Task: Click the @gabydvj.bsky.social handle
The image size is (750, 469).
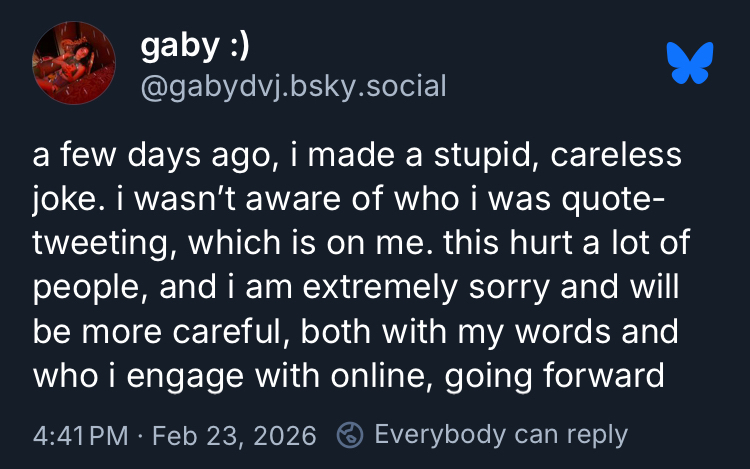Action: [x=293, y=86]
